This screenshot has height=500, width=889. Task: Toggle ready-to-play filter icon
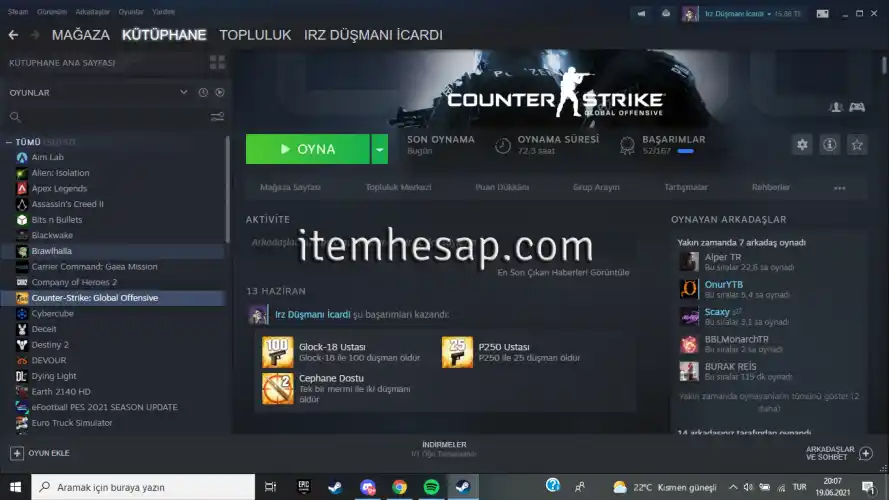[x=219, y=92]
